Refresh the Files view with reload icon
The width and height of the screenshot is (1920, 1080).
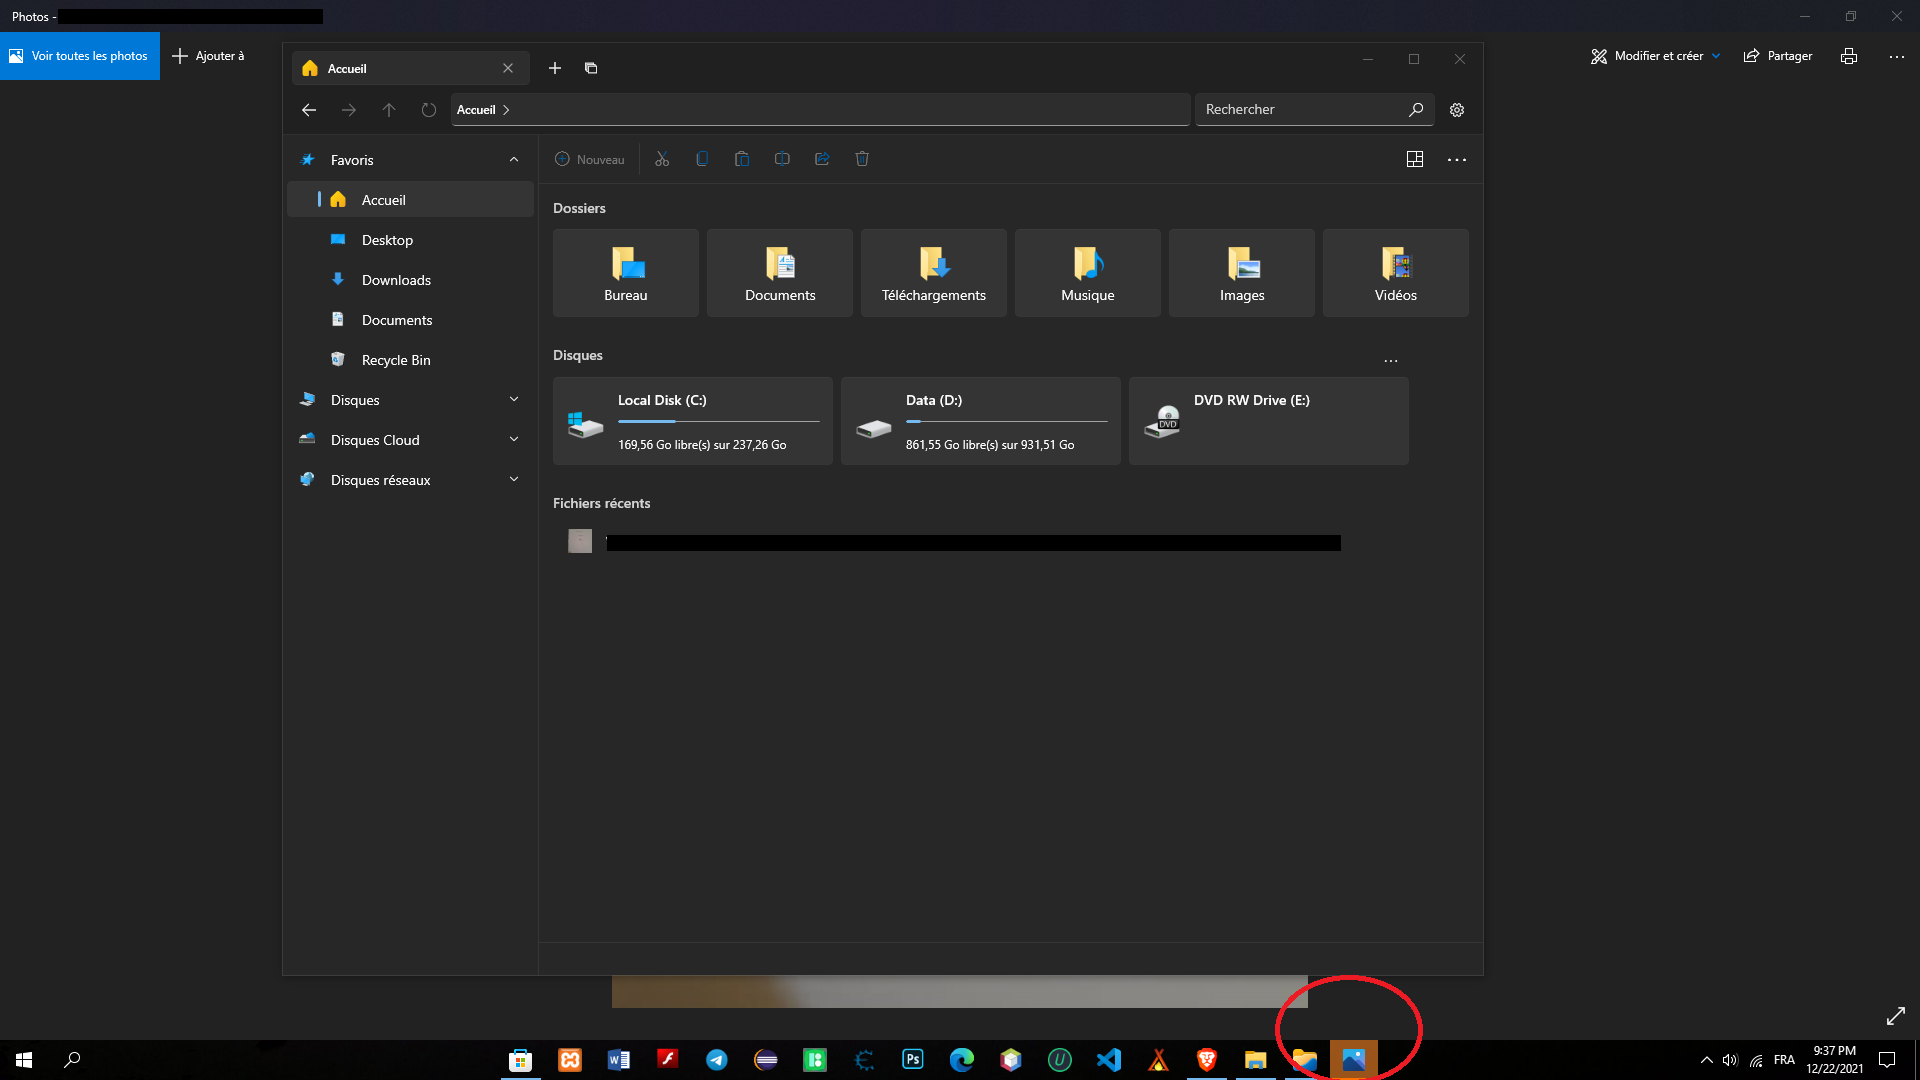[x=429, y=110]
